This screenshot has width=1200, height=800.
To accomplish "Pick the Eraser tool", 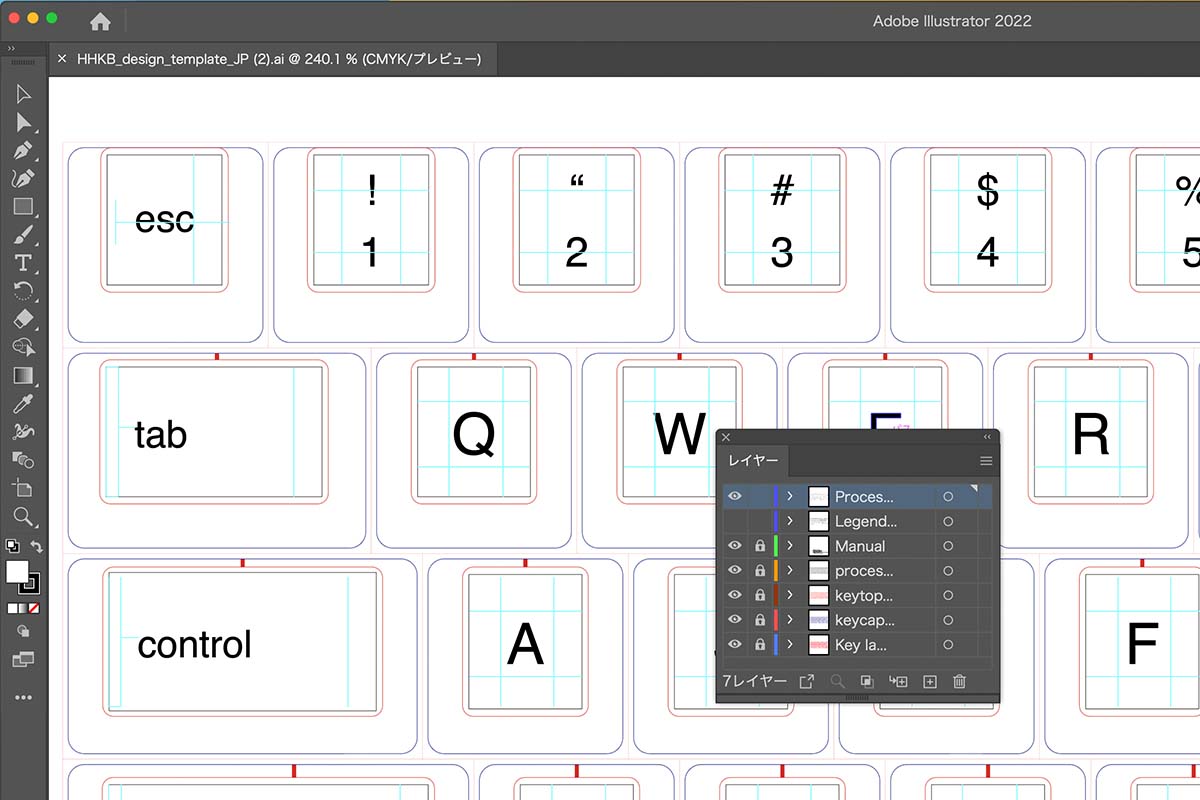I will 23,319.
